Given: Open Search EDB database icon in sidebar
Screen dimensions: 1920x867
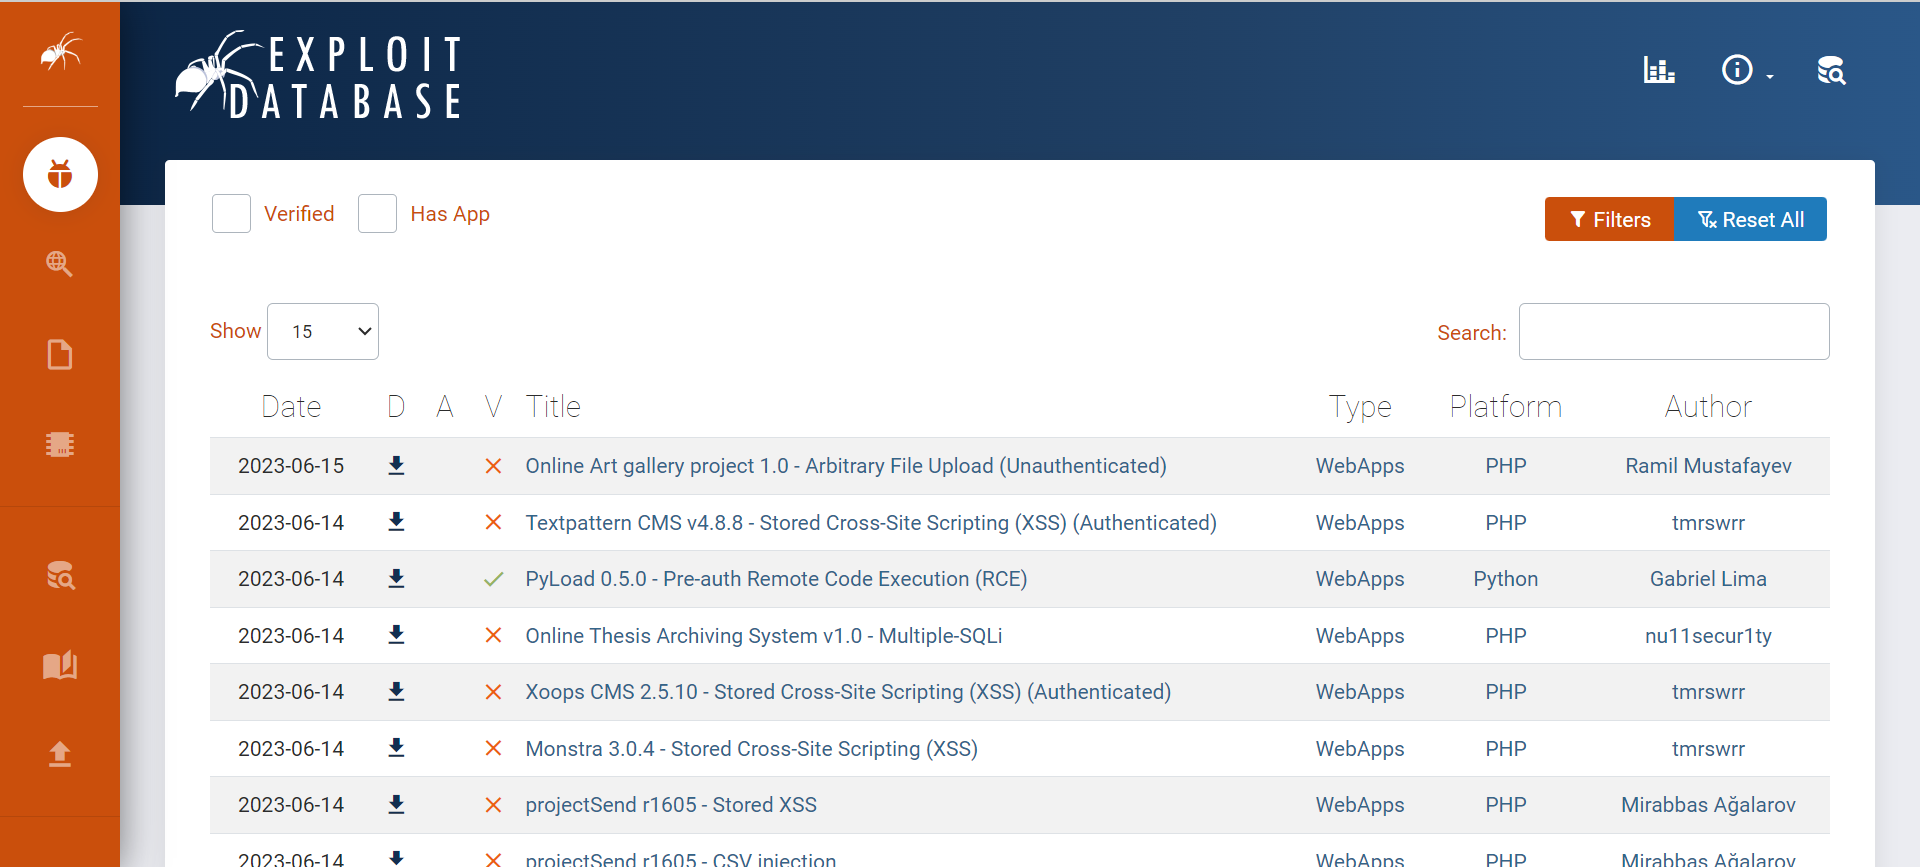Looking at the screenshot, I should pos(60,575).
